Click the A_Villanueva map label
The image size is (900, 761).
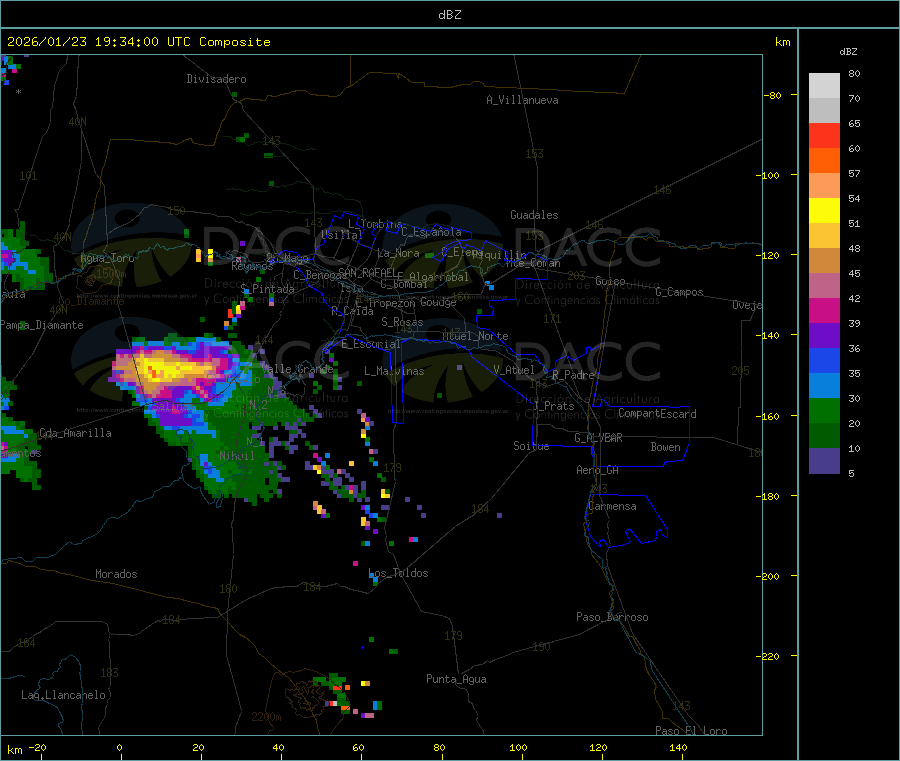click(522, 100)
